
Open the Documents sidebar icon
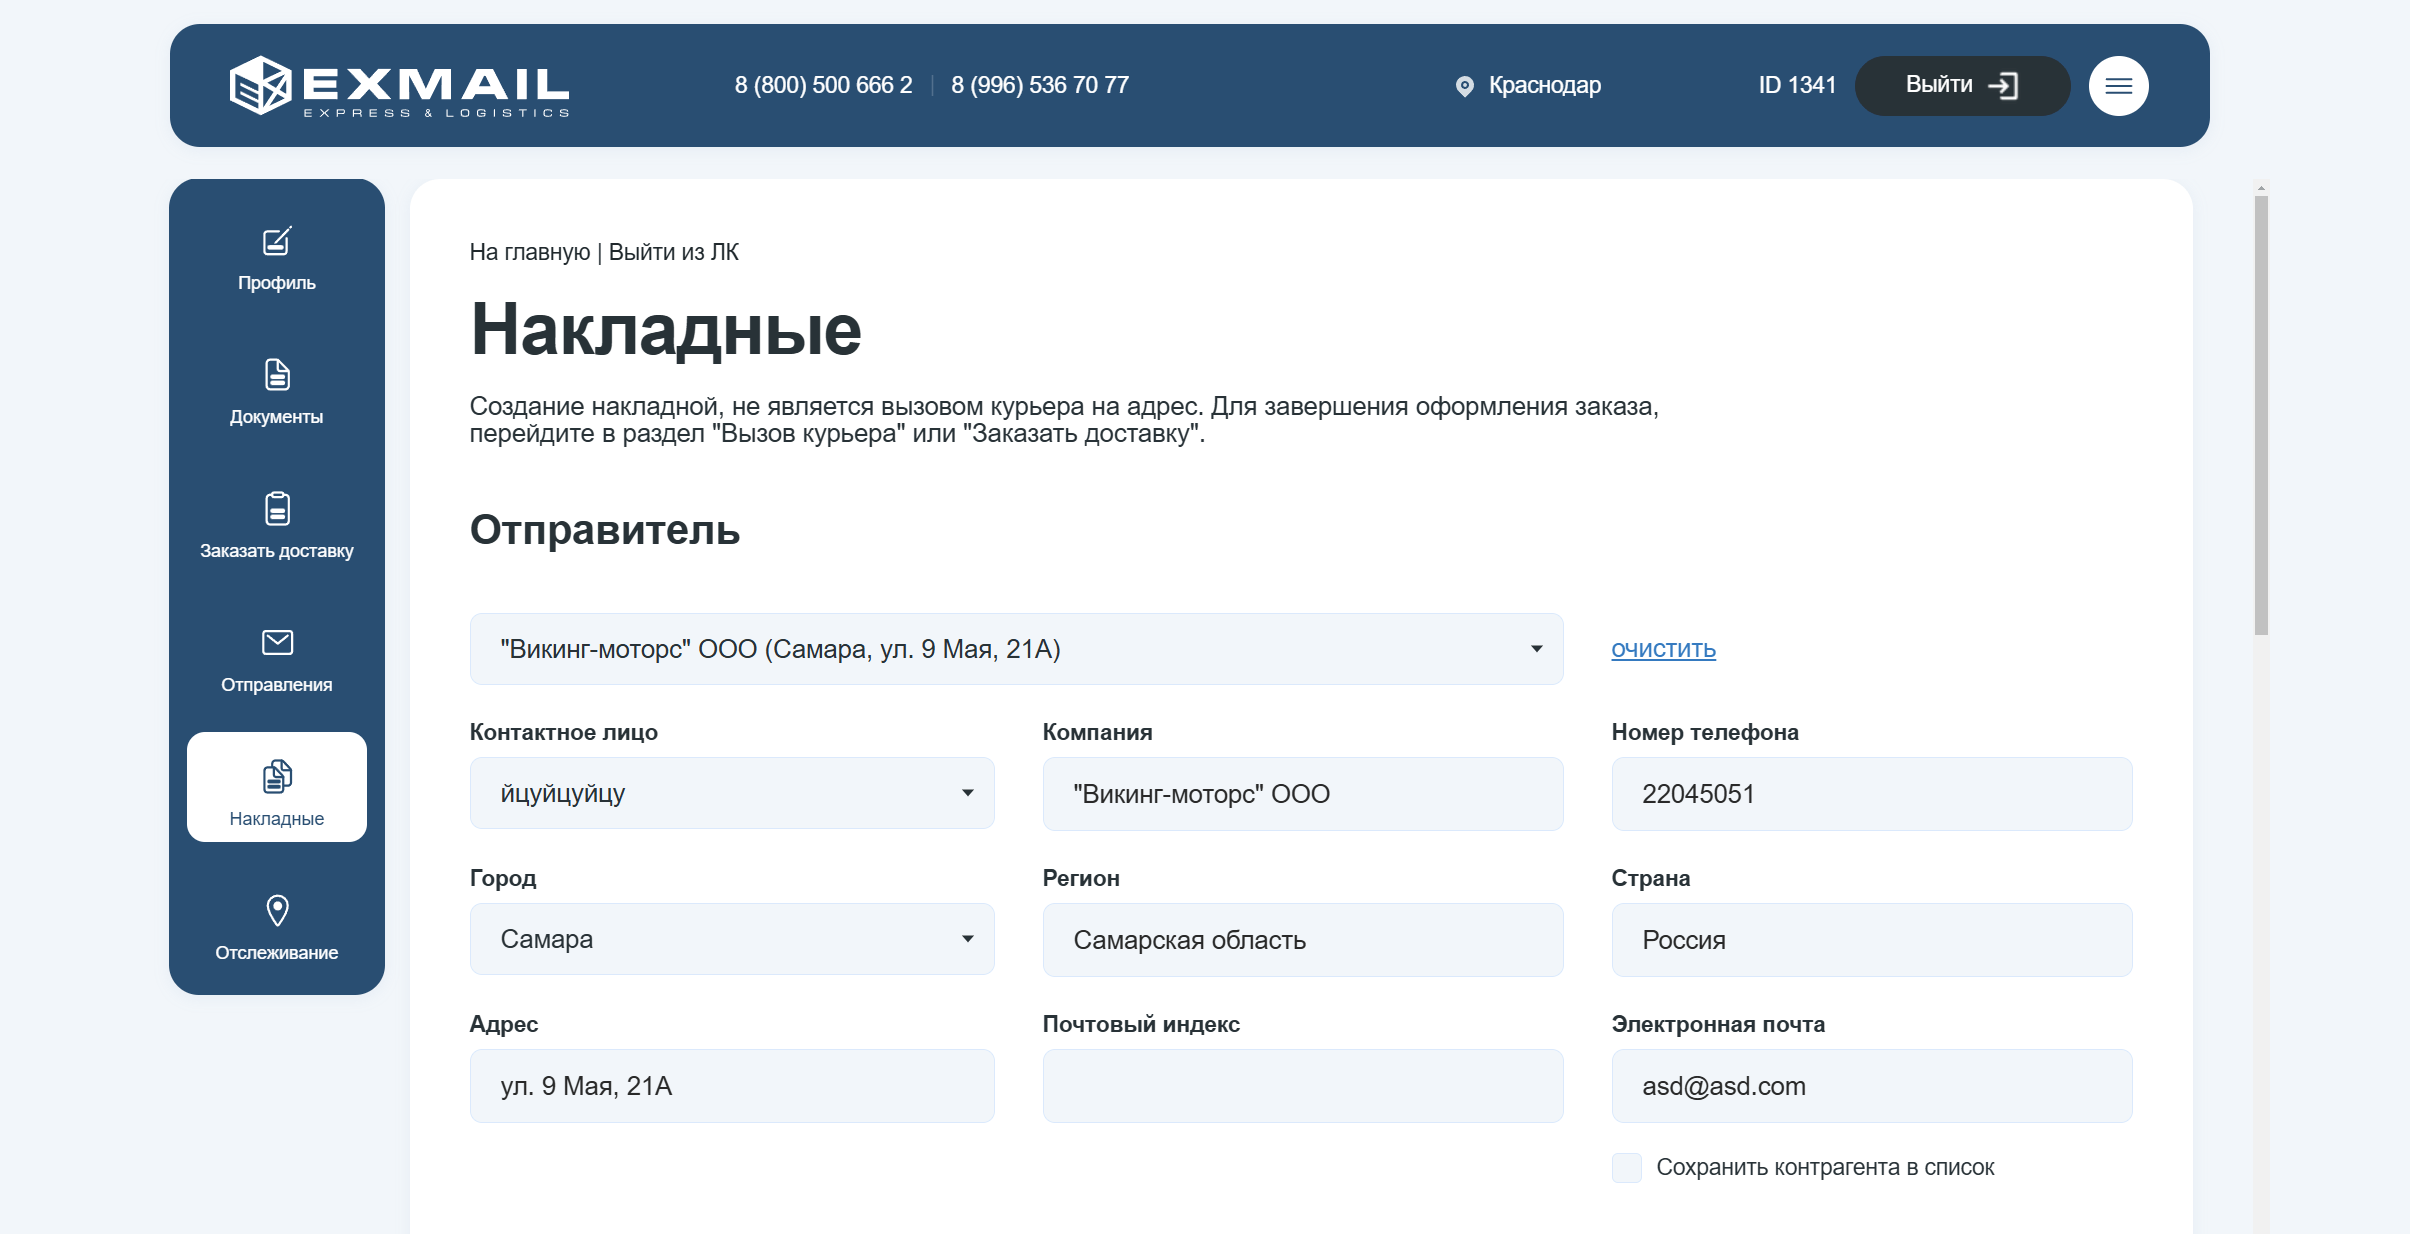coord(277,375)
